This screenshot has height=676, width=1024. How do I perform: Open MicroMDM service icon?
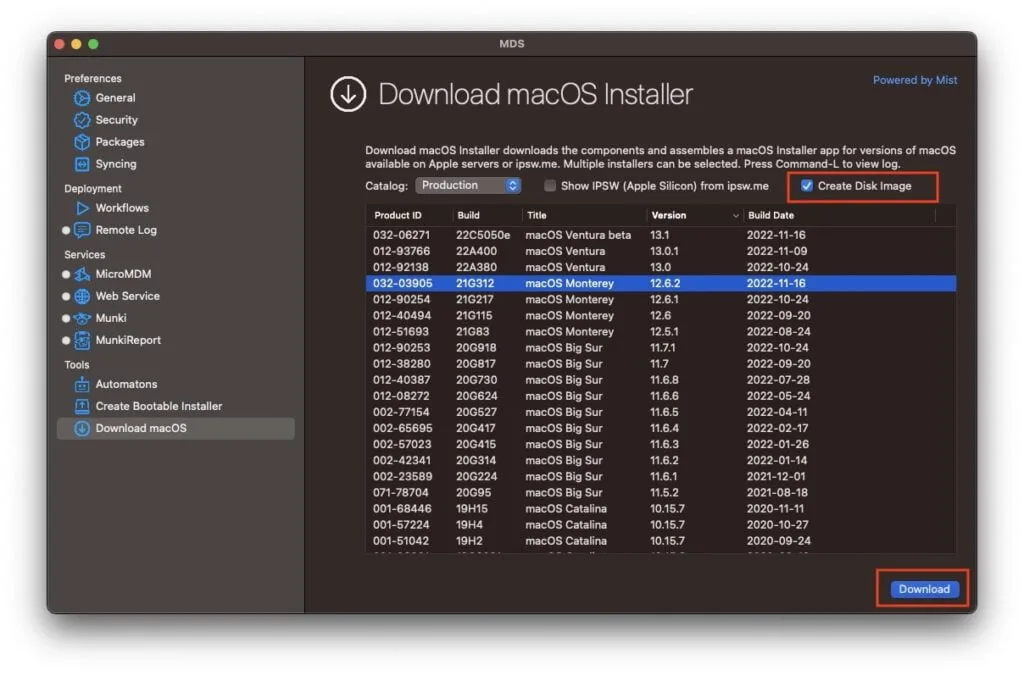(82, 274)
